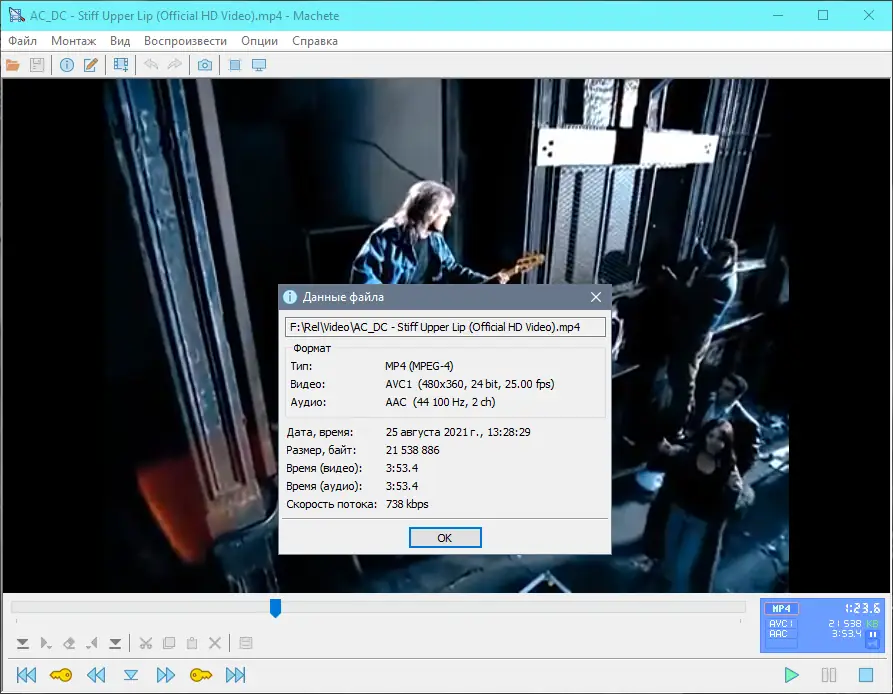893x694 pixels.
Task: Jump to the previous keyframe using left key icon
Action: tap(61, 675)
